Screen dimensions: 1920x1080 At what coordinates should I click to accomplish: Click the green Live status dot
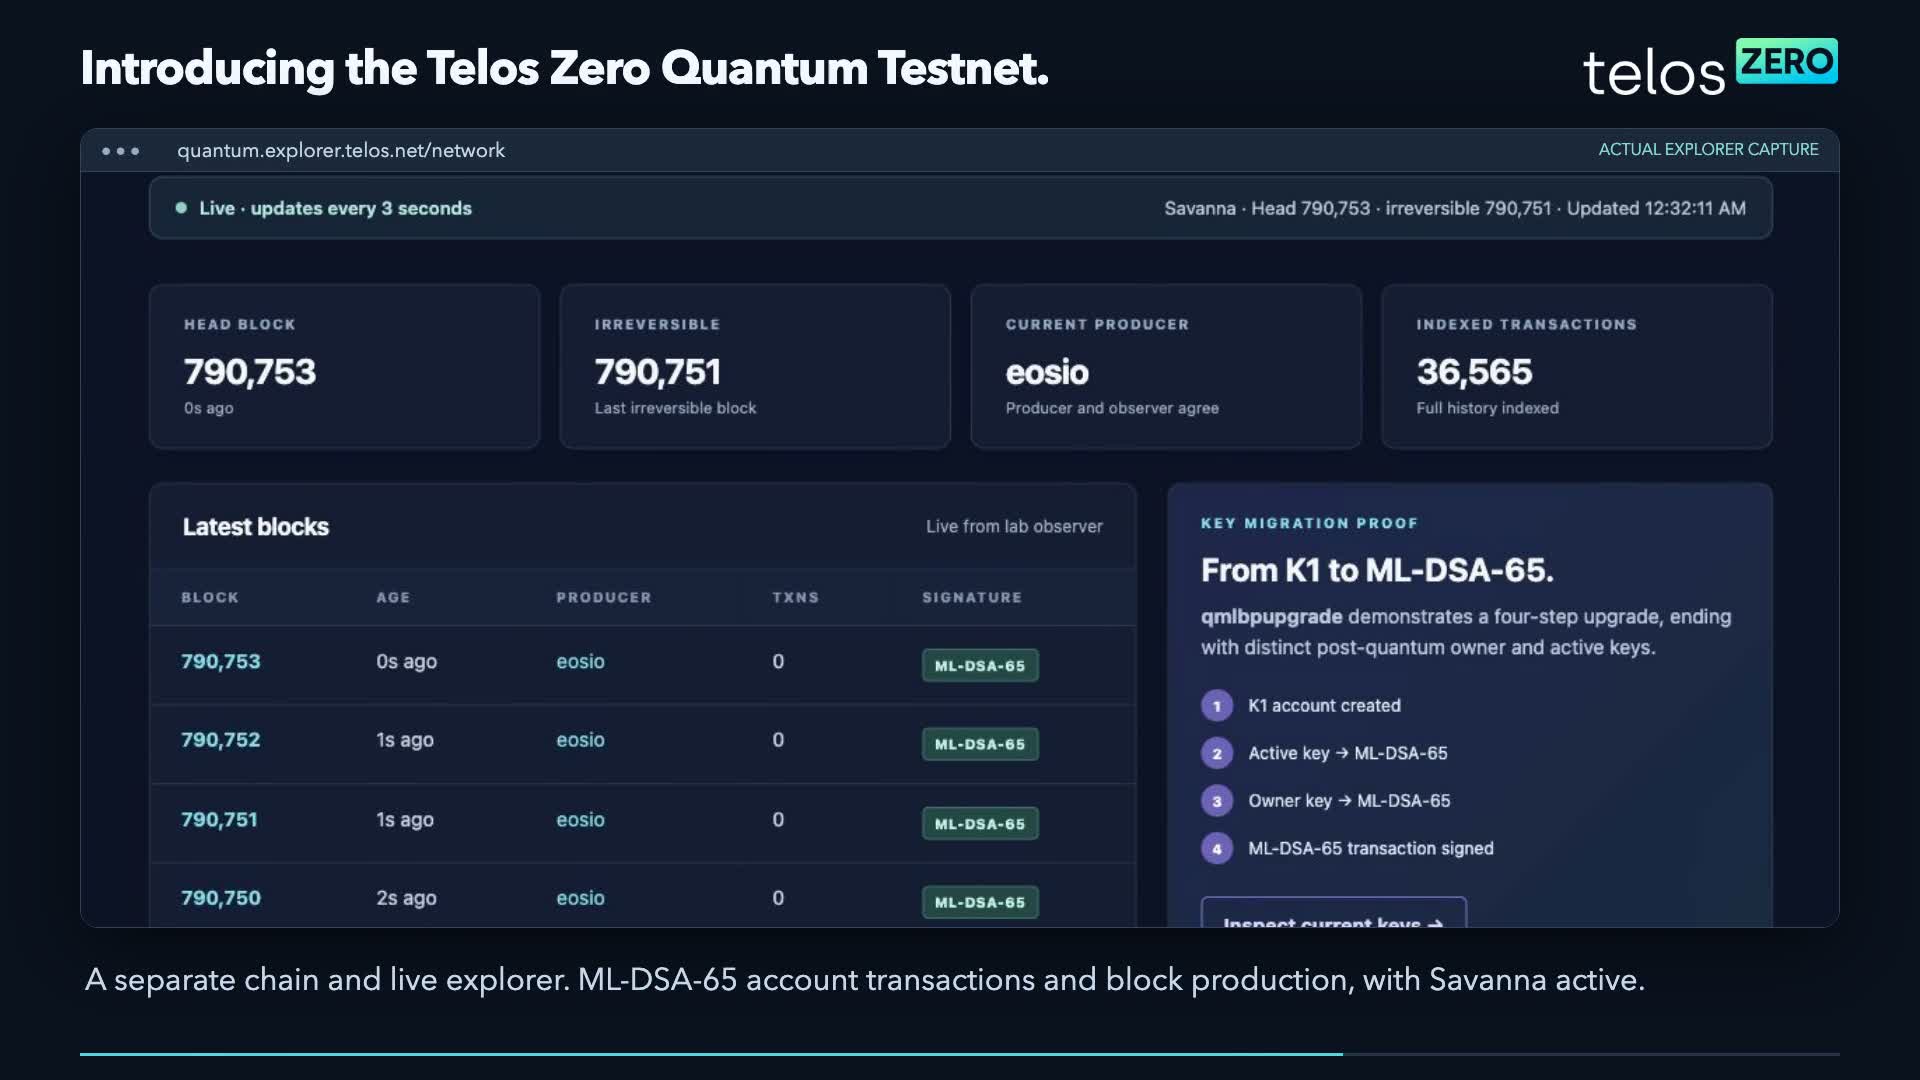click(x=181, y=208)
